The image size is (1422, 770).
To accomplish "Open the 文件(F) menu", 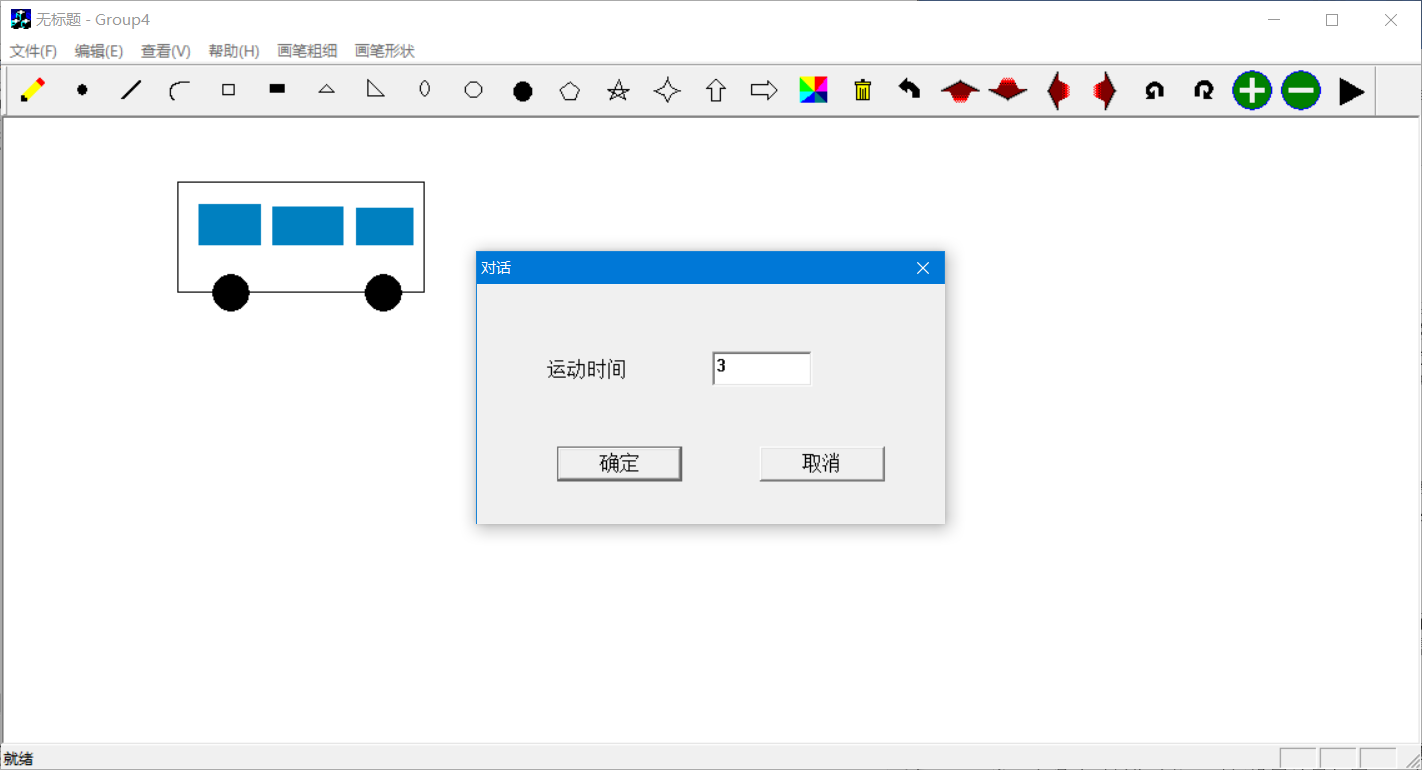I will point(33,51).
